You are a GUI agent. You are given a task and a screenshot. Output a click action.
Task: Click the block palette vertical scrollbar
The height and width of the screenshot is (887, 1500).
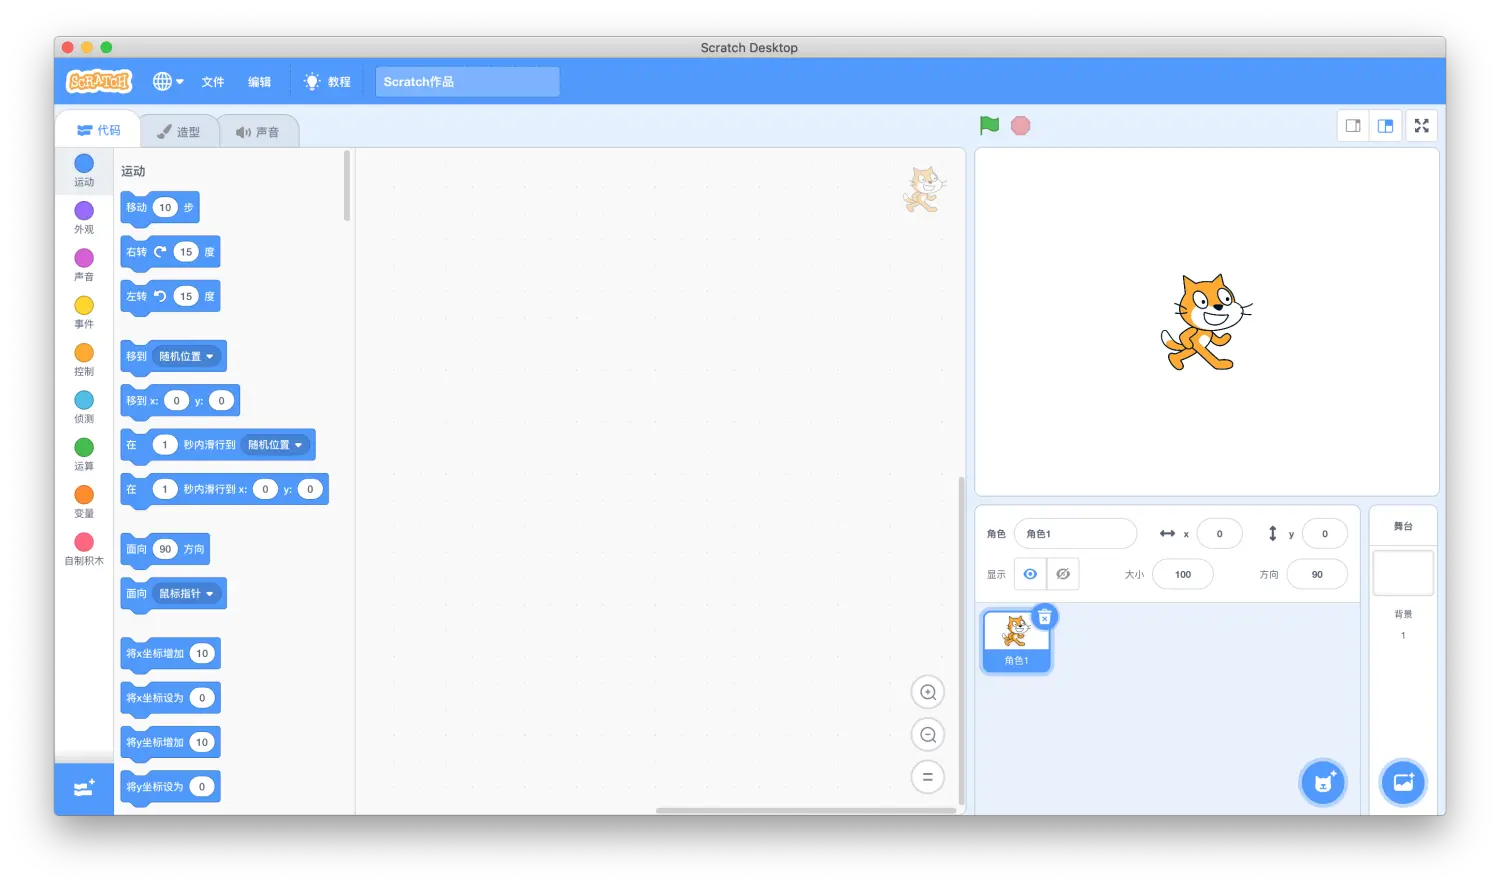tap(347, 186)
